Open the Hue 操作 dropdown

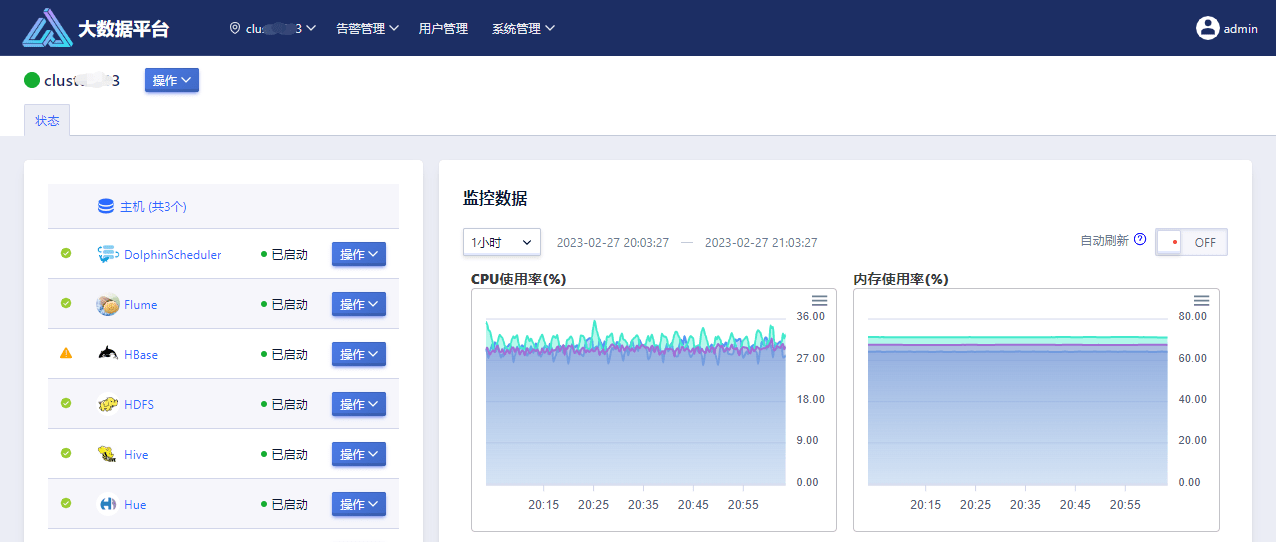coord(359,505)
